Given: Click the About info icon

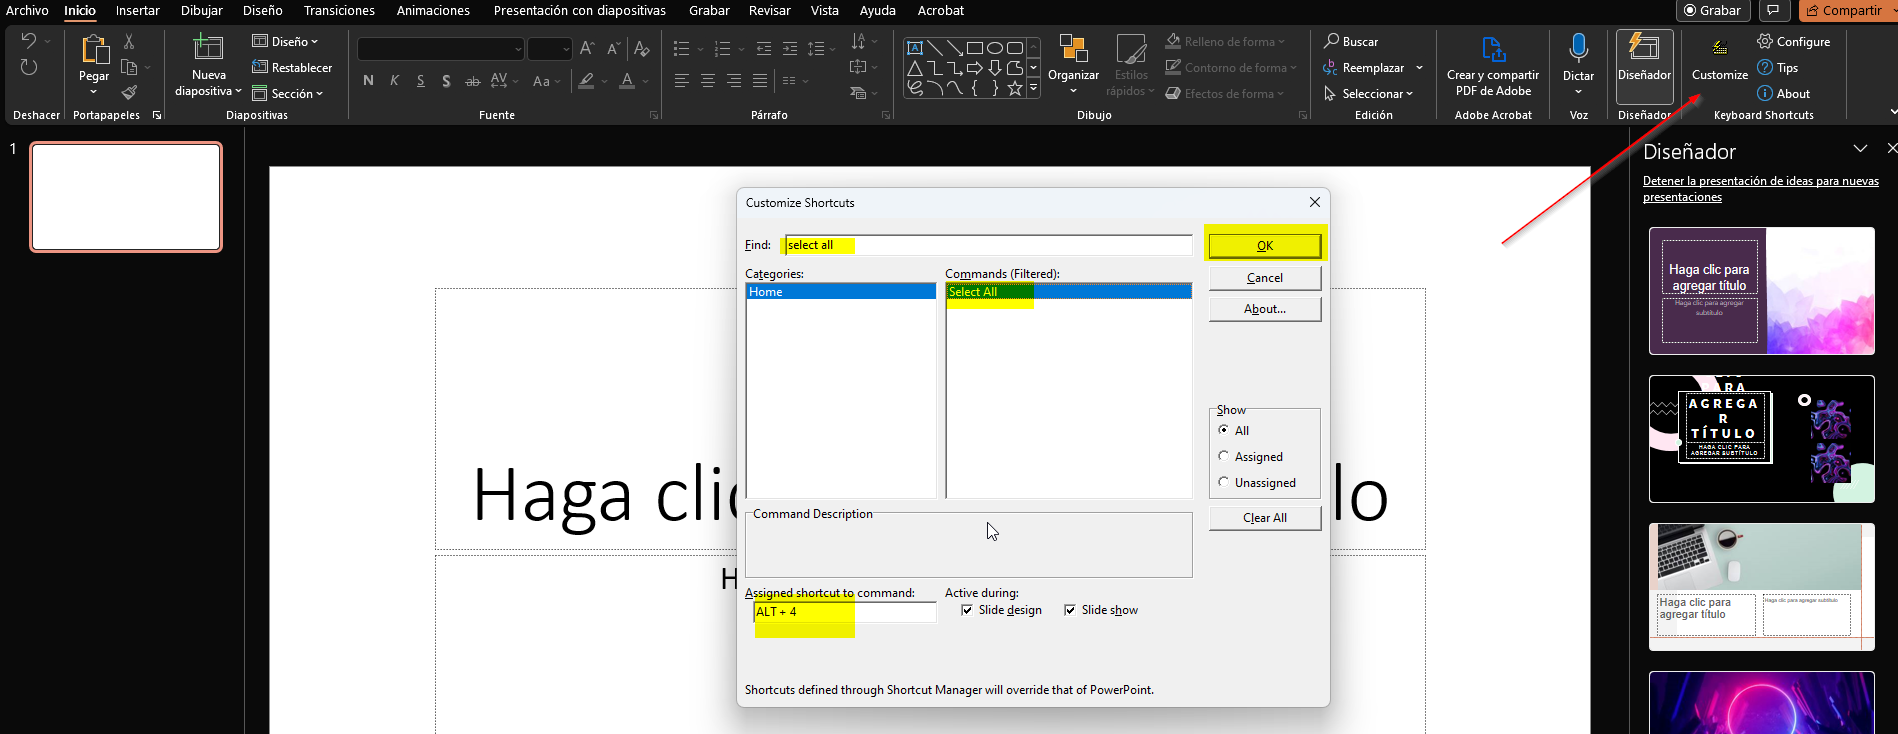Looking at the screenshot, I should pyautogui.click(x=1765, y=93).
